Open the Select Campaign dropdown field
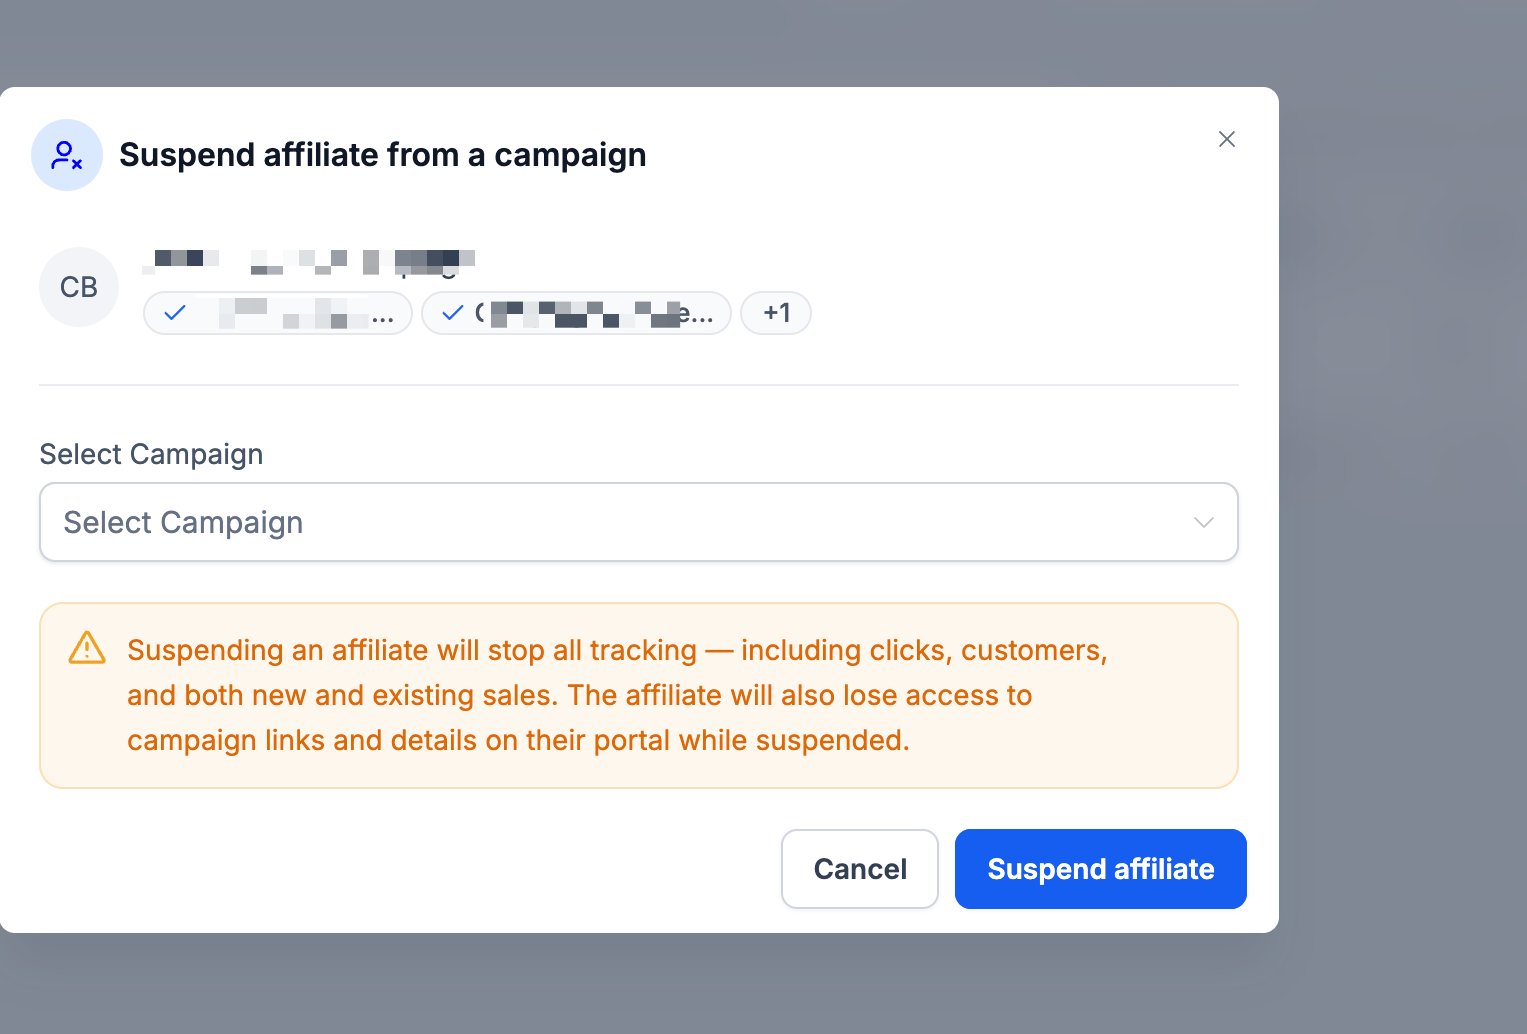The height and width of the screenshot is (1034, 1527). pos(639,522)
